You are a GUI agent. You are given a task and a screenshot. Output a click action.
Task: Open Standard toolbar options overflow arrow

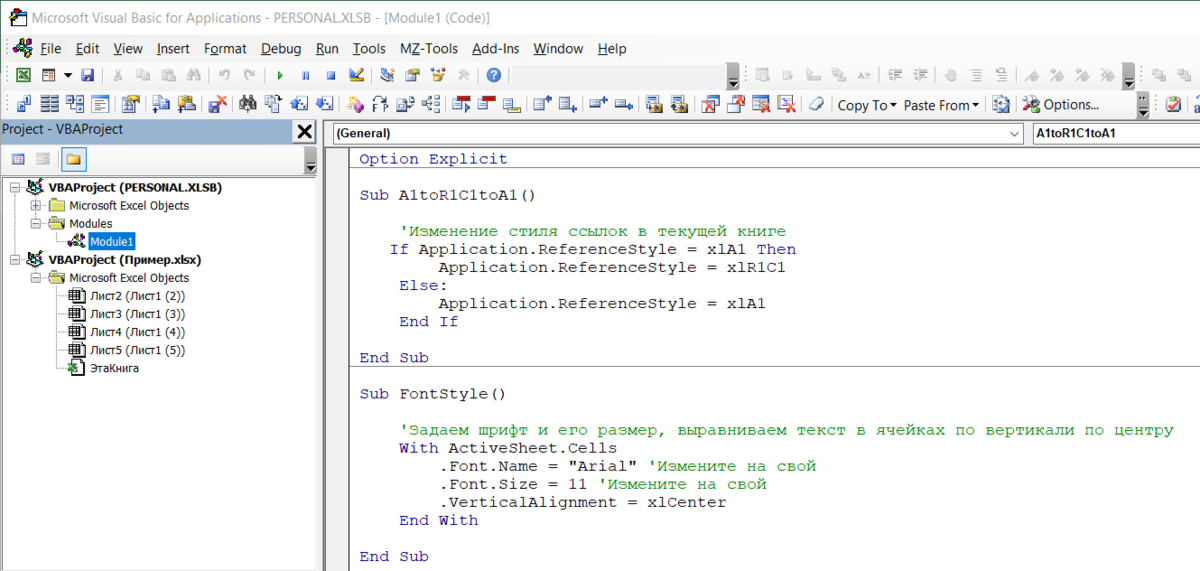[733, 78]
